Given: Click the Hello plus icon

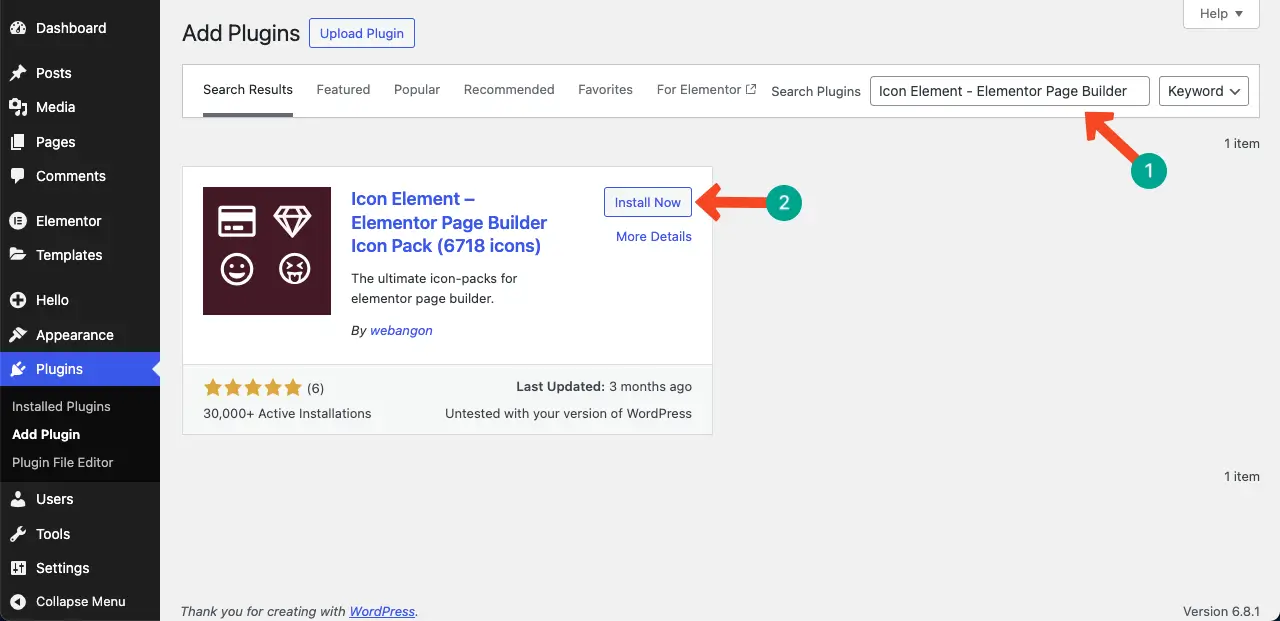Looking at the screenshot, I should point(18,300).
